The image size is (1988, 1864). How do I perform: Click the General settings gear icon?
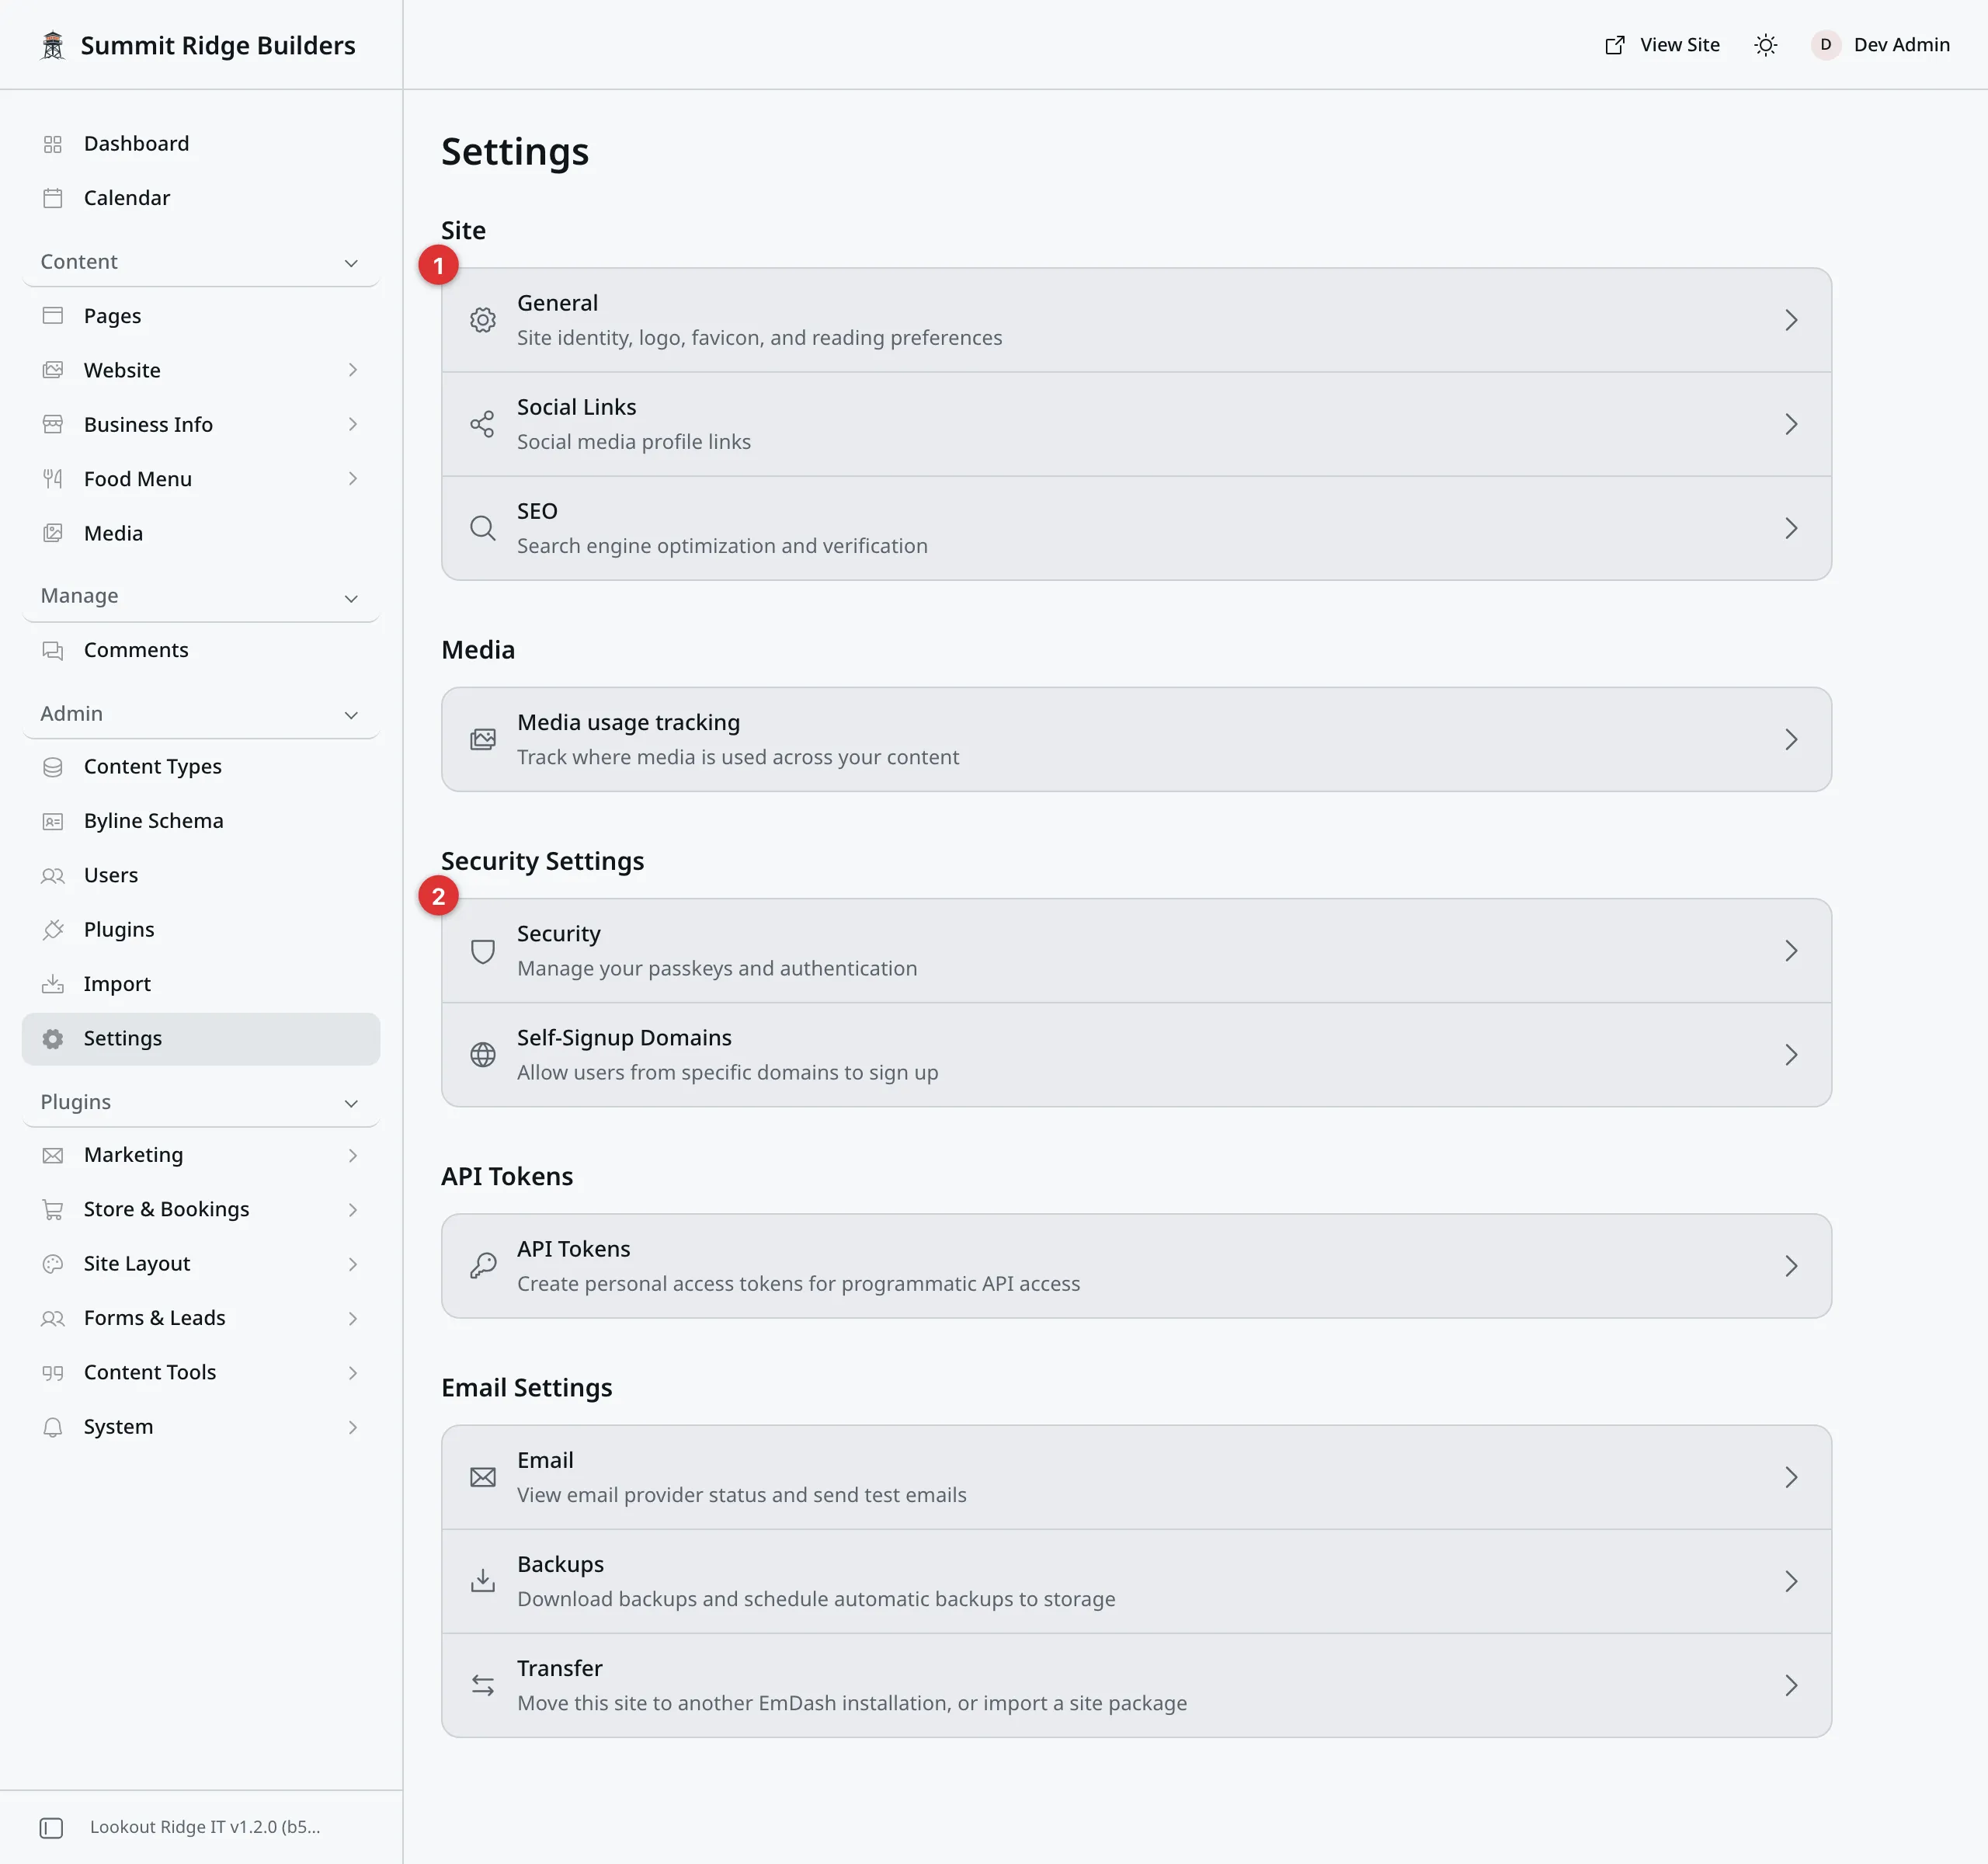[x=483, y=320]
